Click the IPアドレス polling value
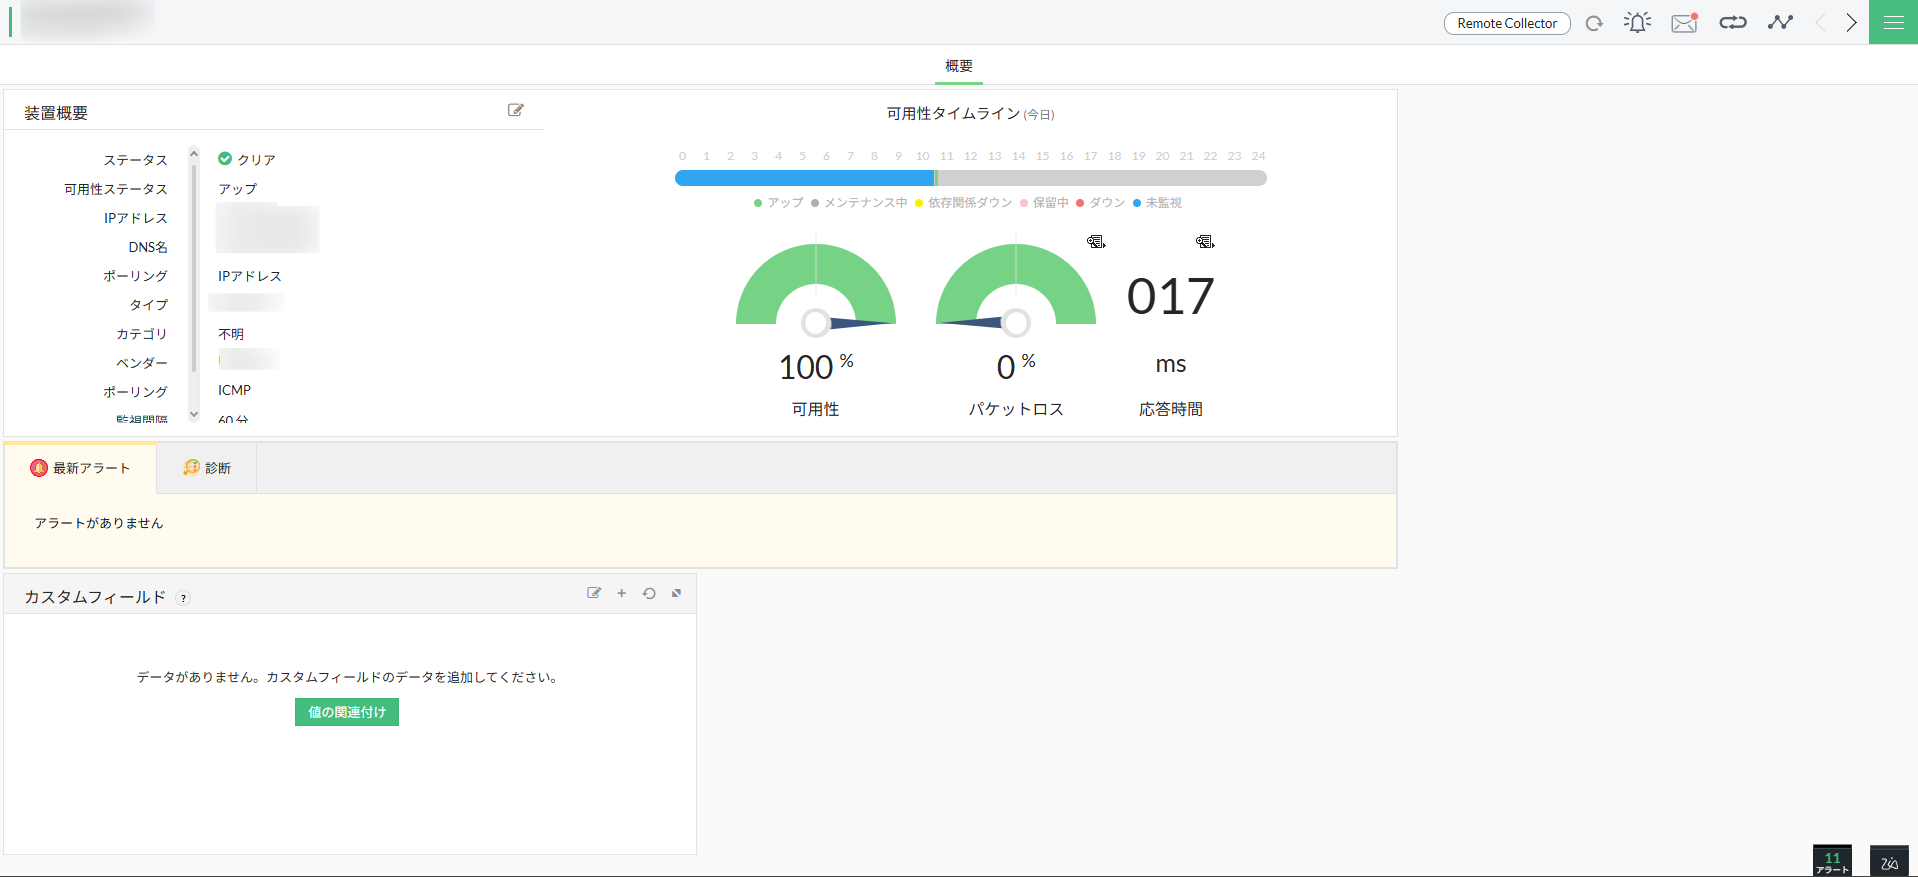 pos(250,276)
